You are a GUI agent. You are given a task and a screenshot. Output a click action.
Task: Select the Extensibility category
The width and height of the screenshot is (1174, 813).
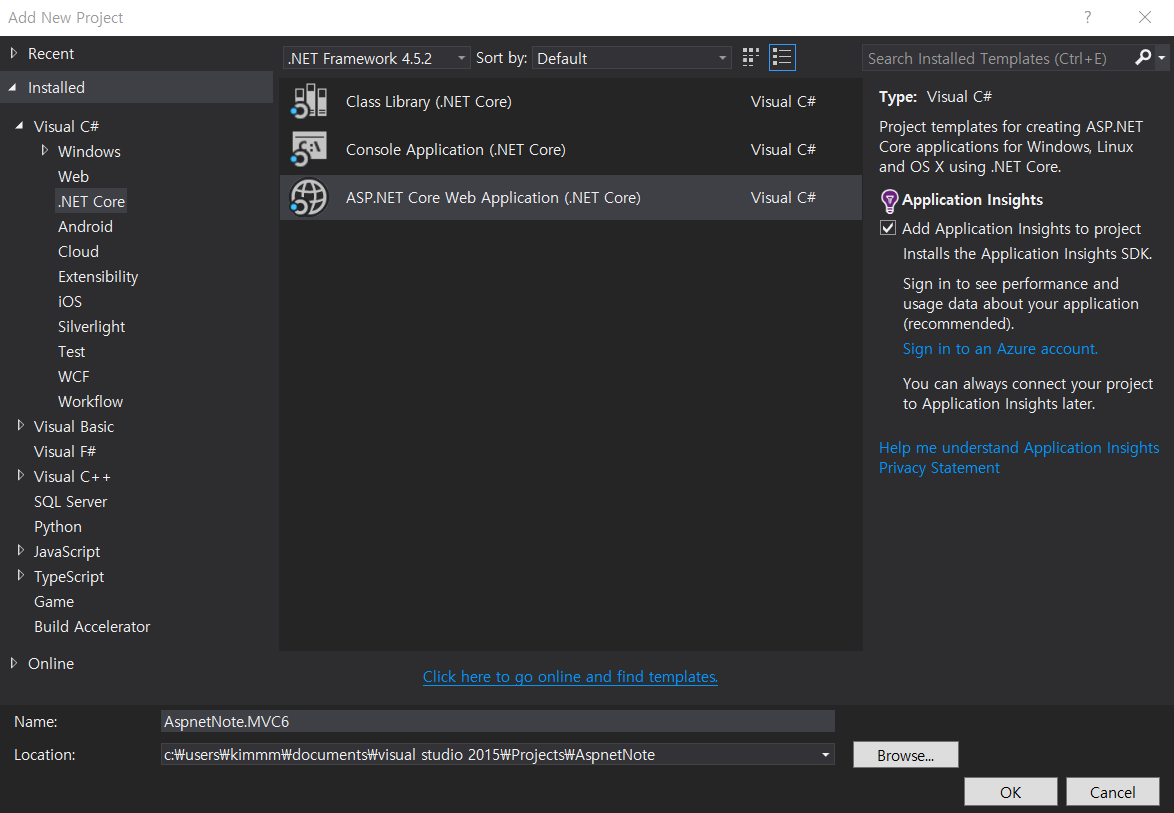click(x=98, y=277)
